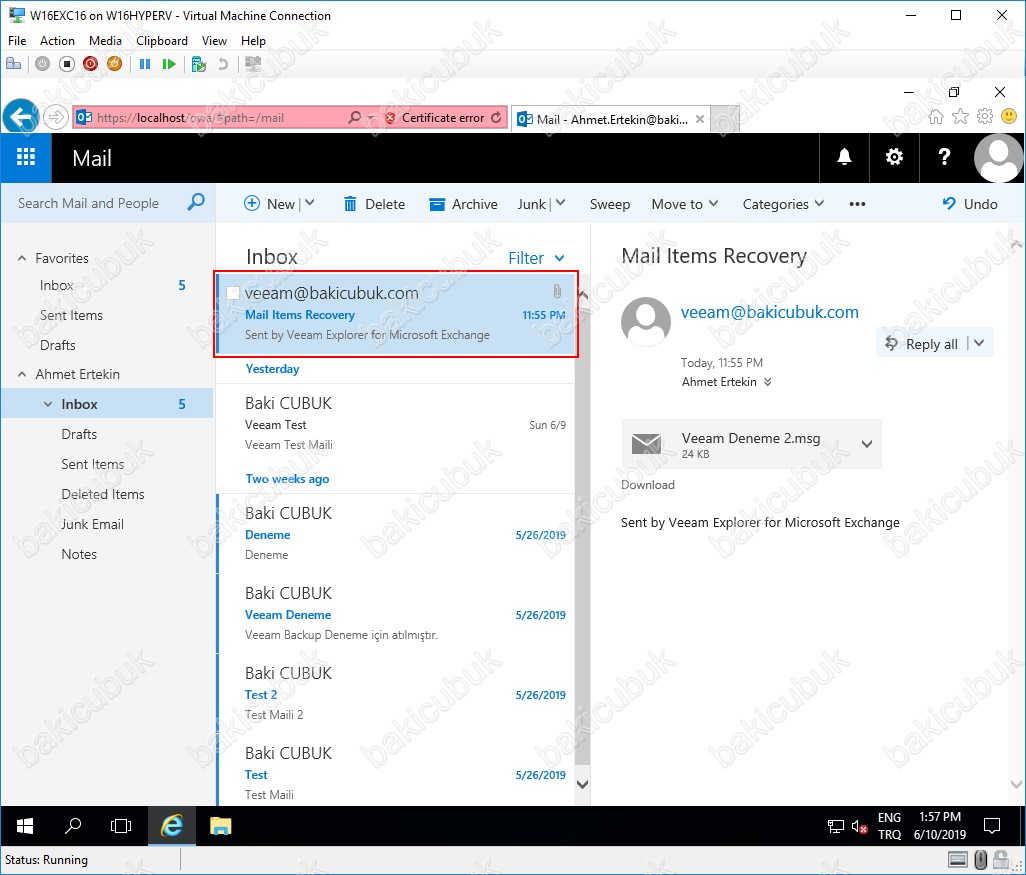Open the Categories dropdown
The width and height of the screenshot is (1026, 875).
(x=783, y=204)
